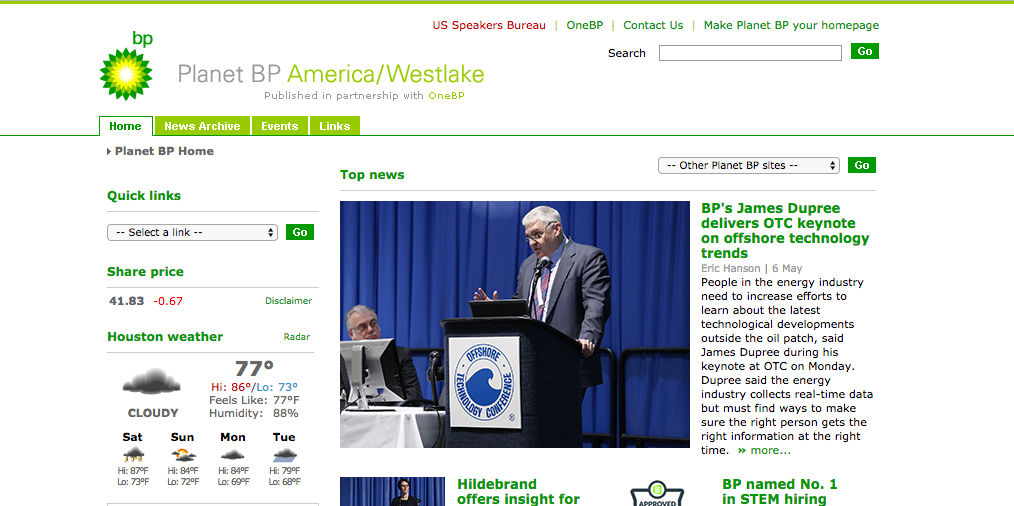Click the Lo: 73° temperature text
Image resolution: width=1014 pixels, height=506 pixels.
pyautogui.click(x=277, y=387)
